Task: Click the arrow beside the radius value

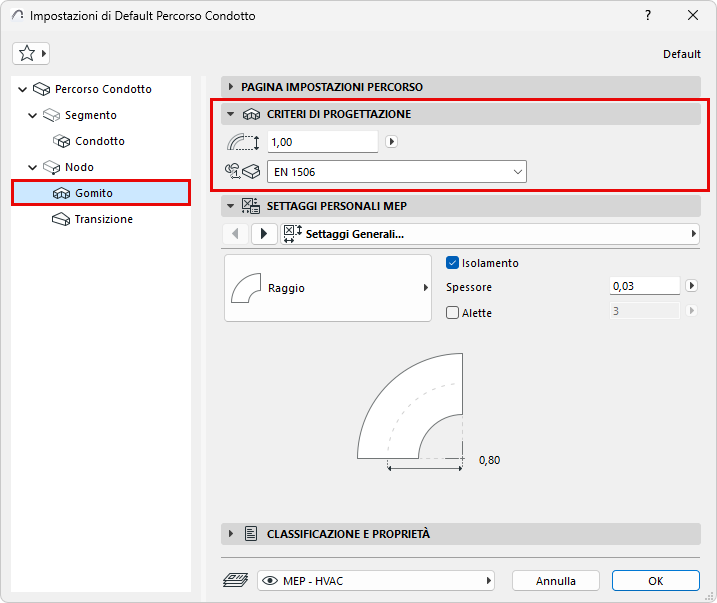Action: click(x=392, y=142)
